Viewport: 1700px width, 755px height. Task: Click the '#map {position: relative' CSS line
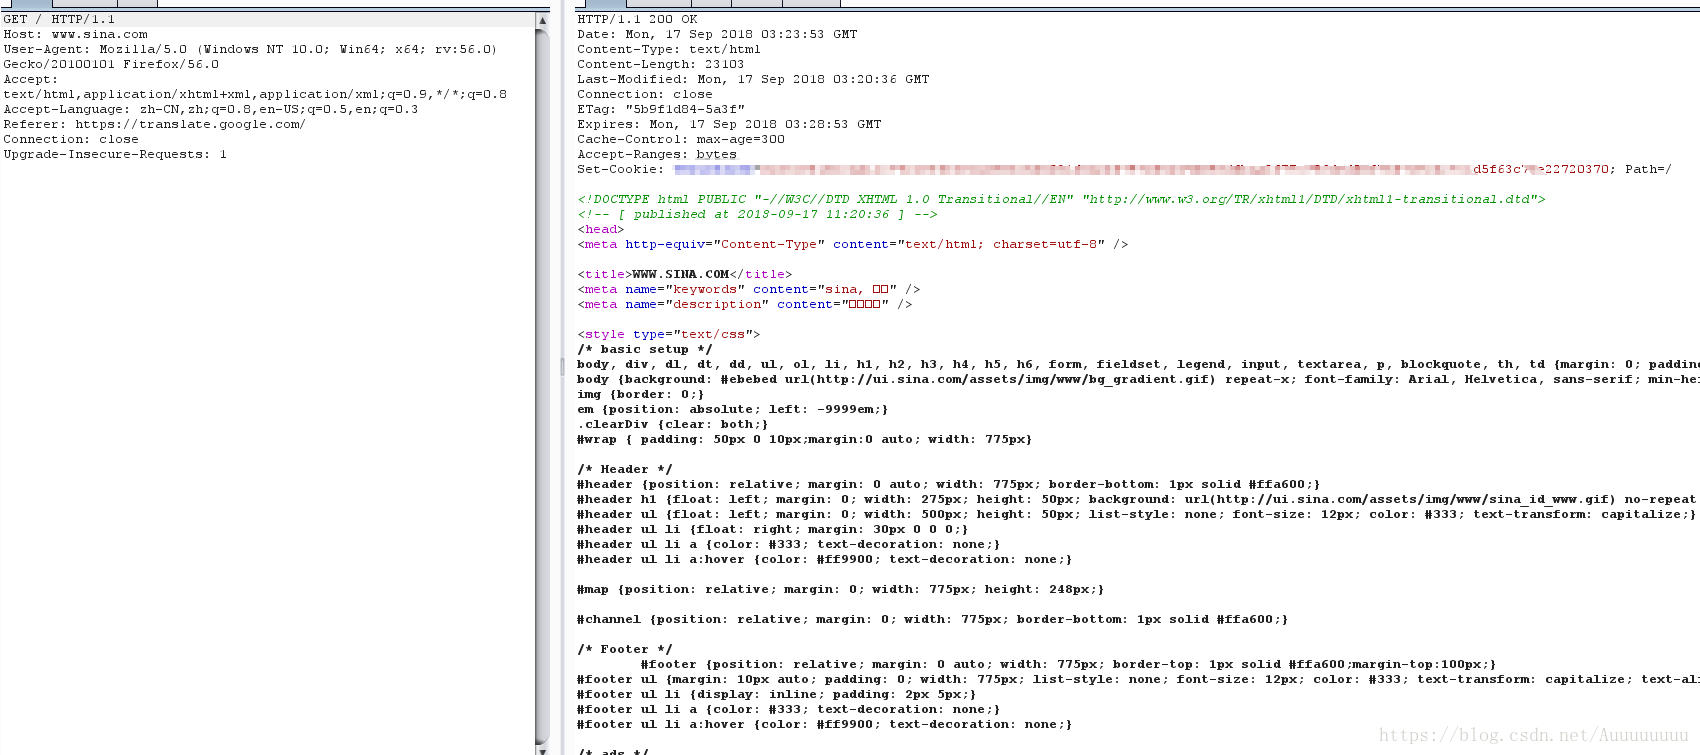click(x=840, y=589)
